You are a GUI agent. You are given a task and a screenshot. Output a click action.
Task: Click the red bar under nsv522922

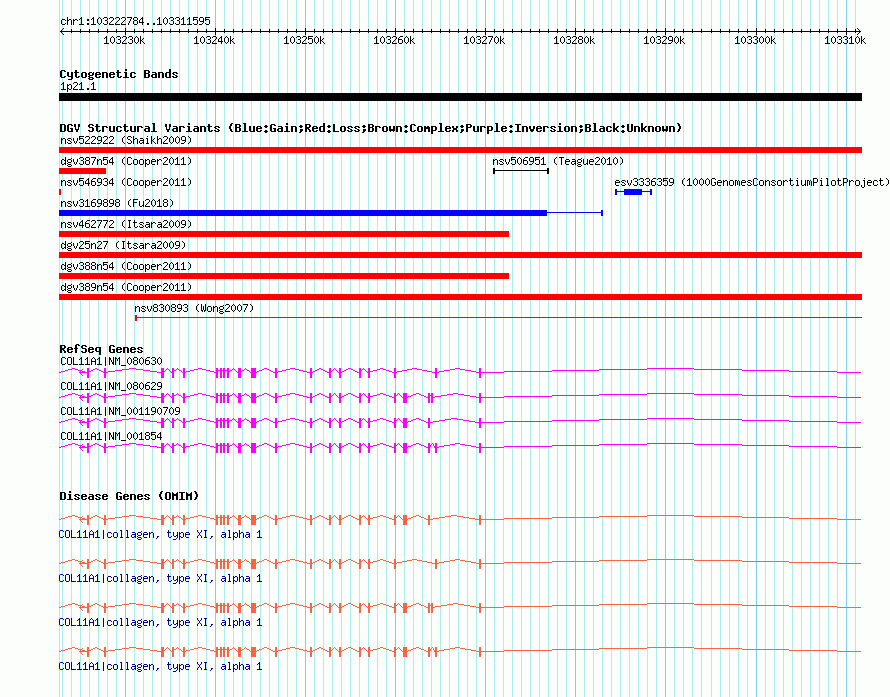(x=460, y=150)
